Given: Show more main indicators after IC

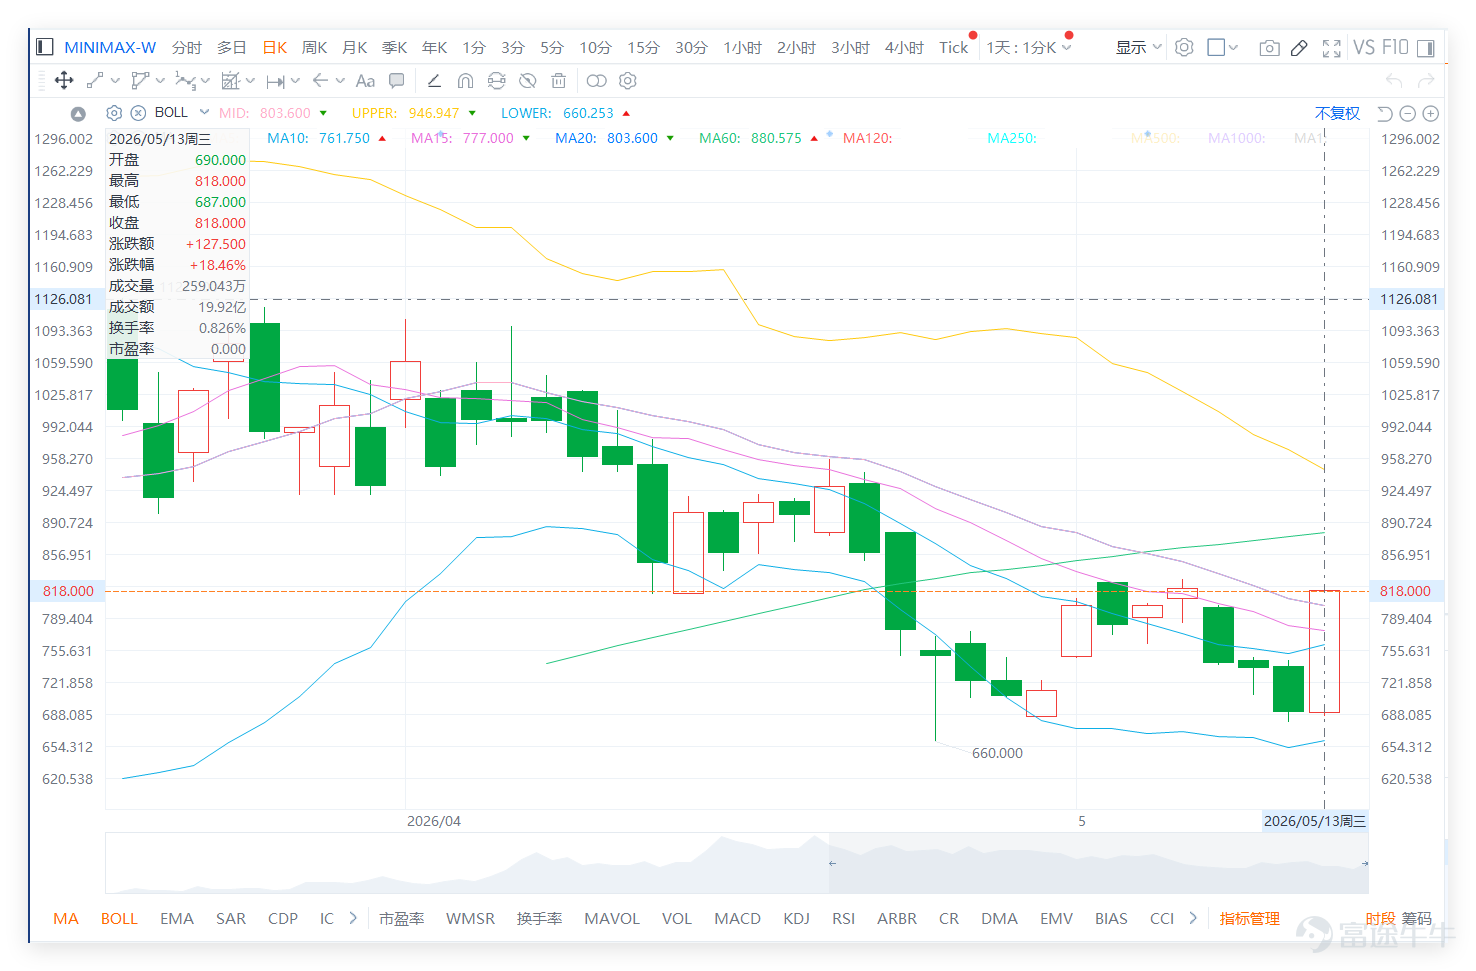Looking at the screenshot, I should pyautogui.click(x=353, y=918).
